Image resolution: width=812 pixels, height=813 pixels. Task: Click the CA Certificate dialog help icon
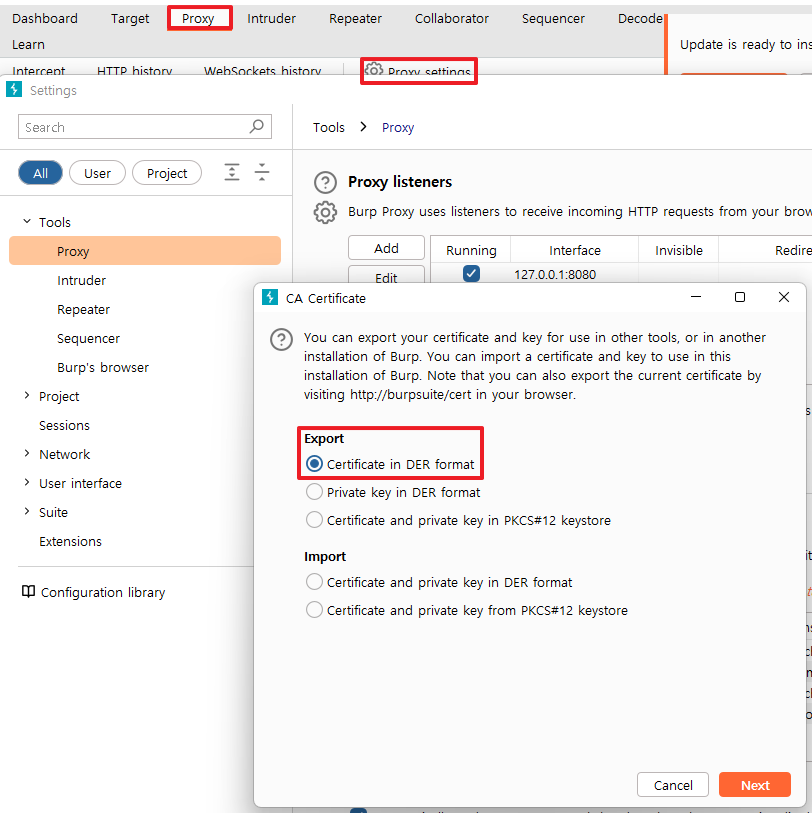282,340
